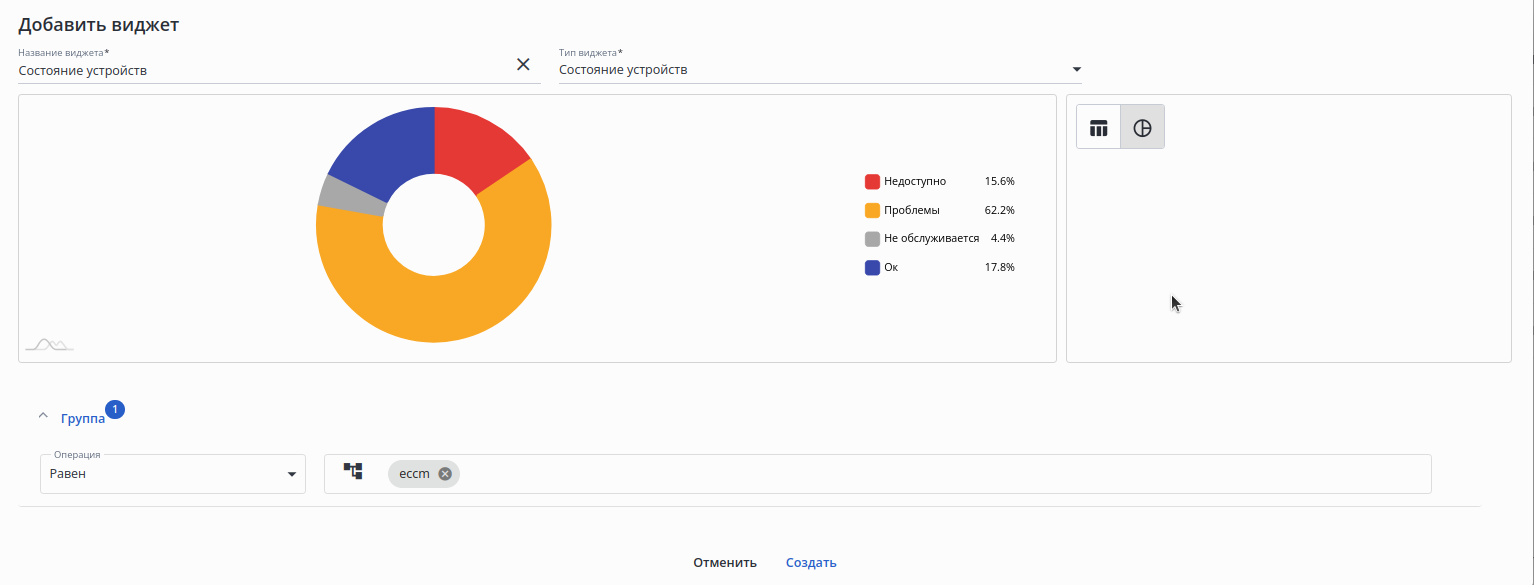Toggle the blue Ок legend swatch

(x=872, y=267)
